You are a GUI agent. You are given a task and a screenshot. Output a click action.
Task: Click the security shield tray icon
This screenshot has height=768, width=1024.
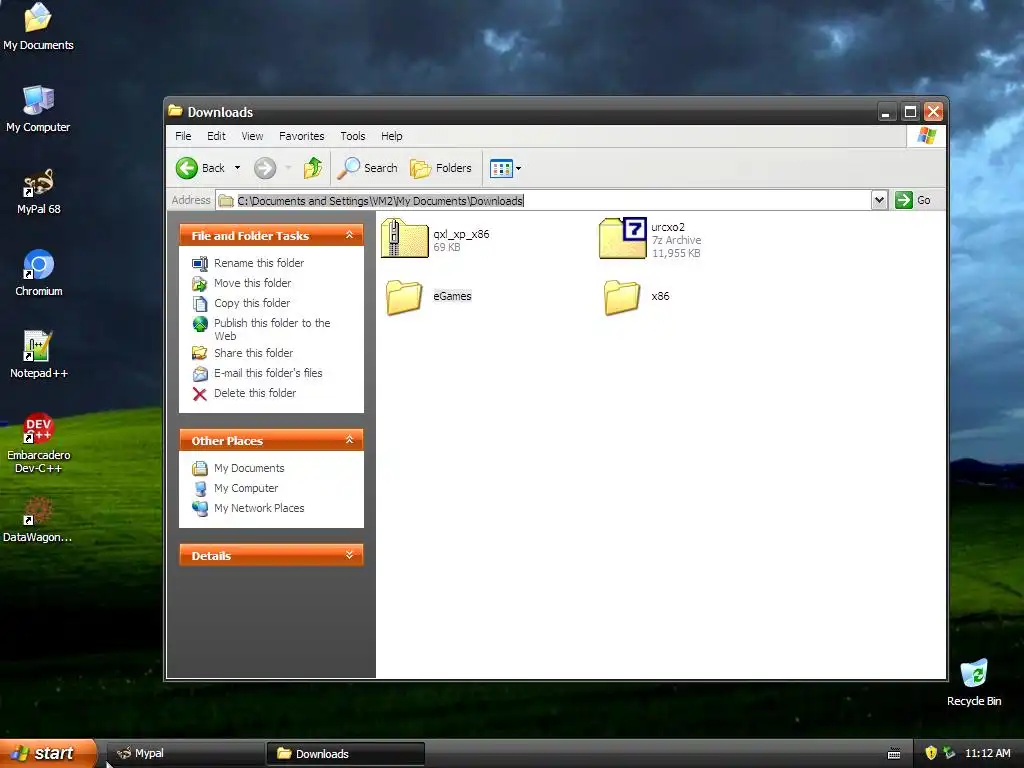click(x=931, y=753)
